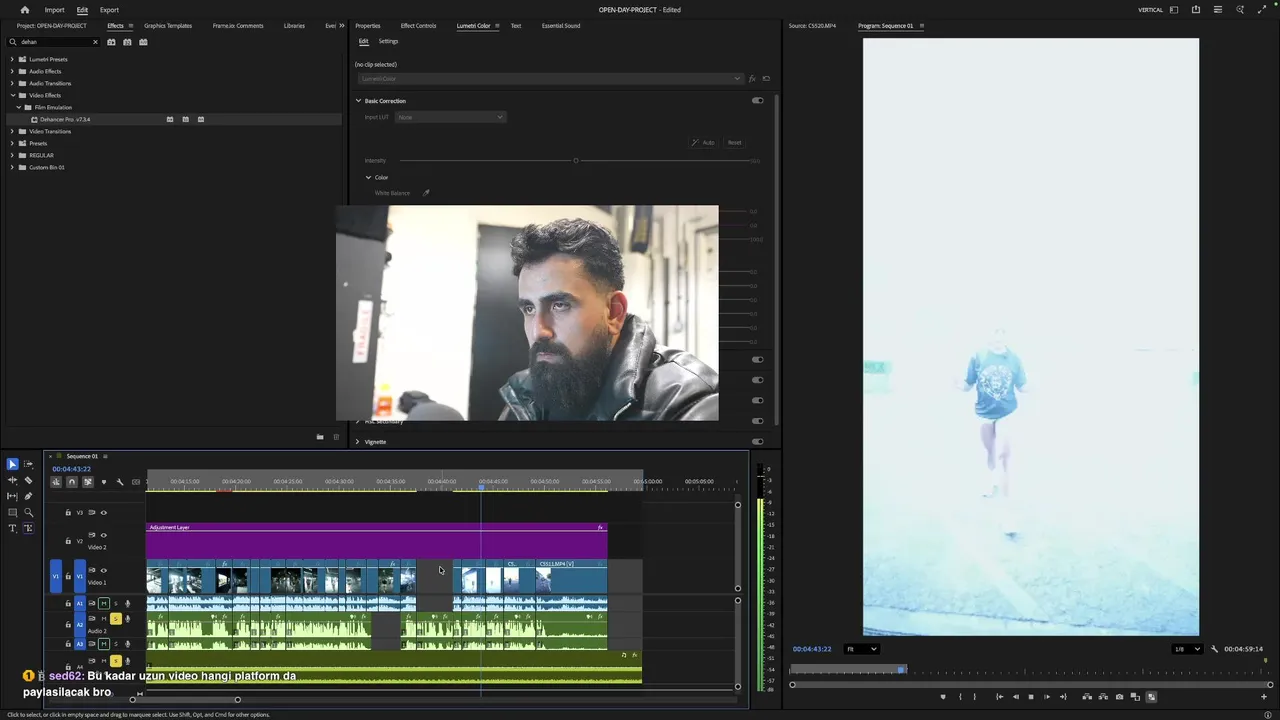The image size is (1280, 720).
Task: Open the Essential Sound tab
Action: click(x=561, y=25)
